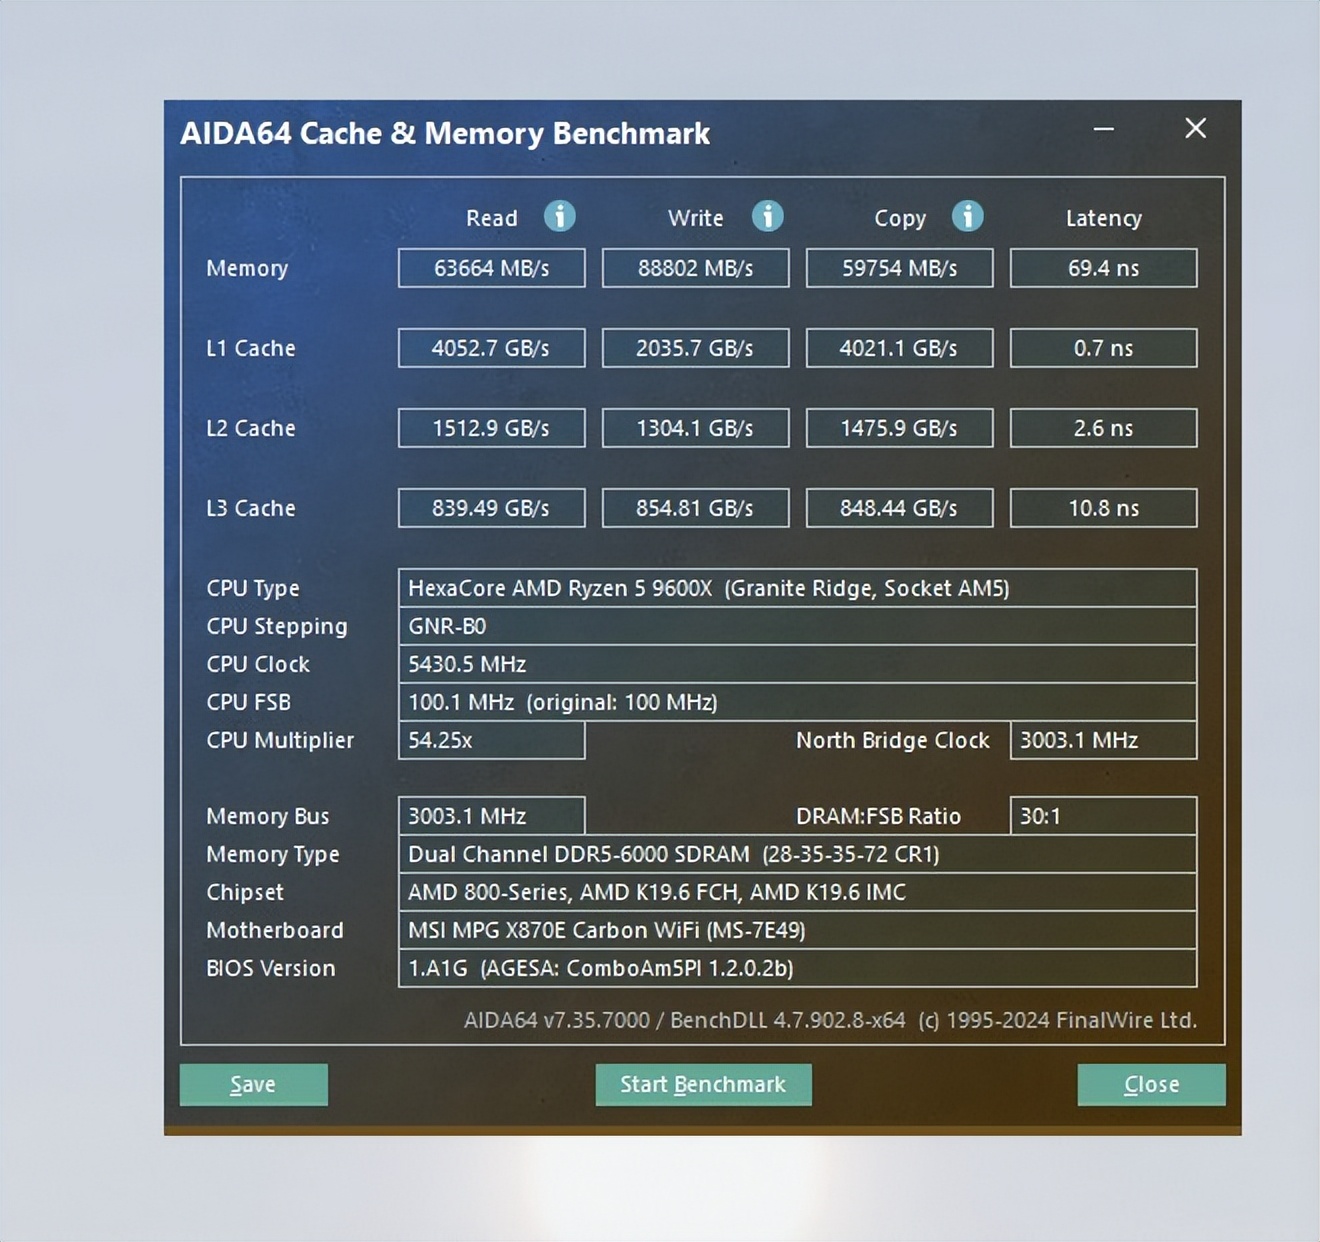Click the info icon beside Copy

(967, 216)
